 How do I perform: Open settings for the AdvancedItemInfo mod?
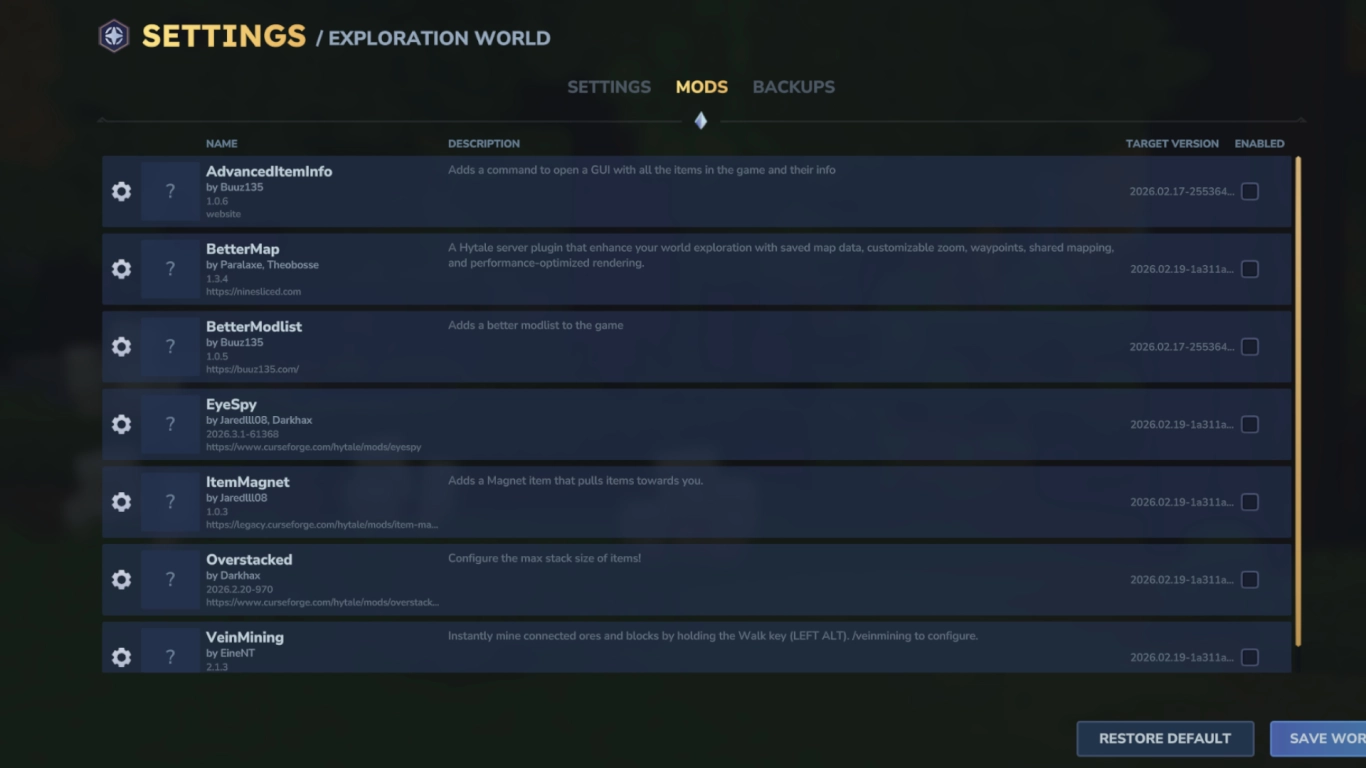(x=121, y=191)
